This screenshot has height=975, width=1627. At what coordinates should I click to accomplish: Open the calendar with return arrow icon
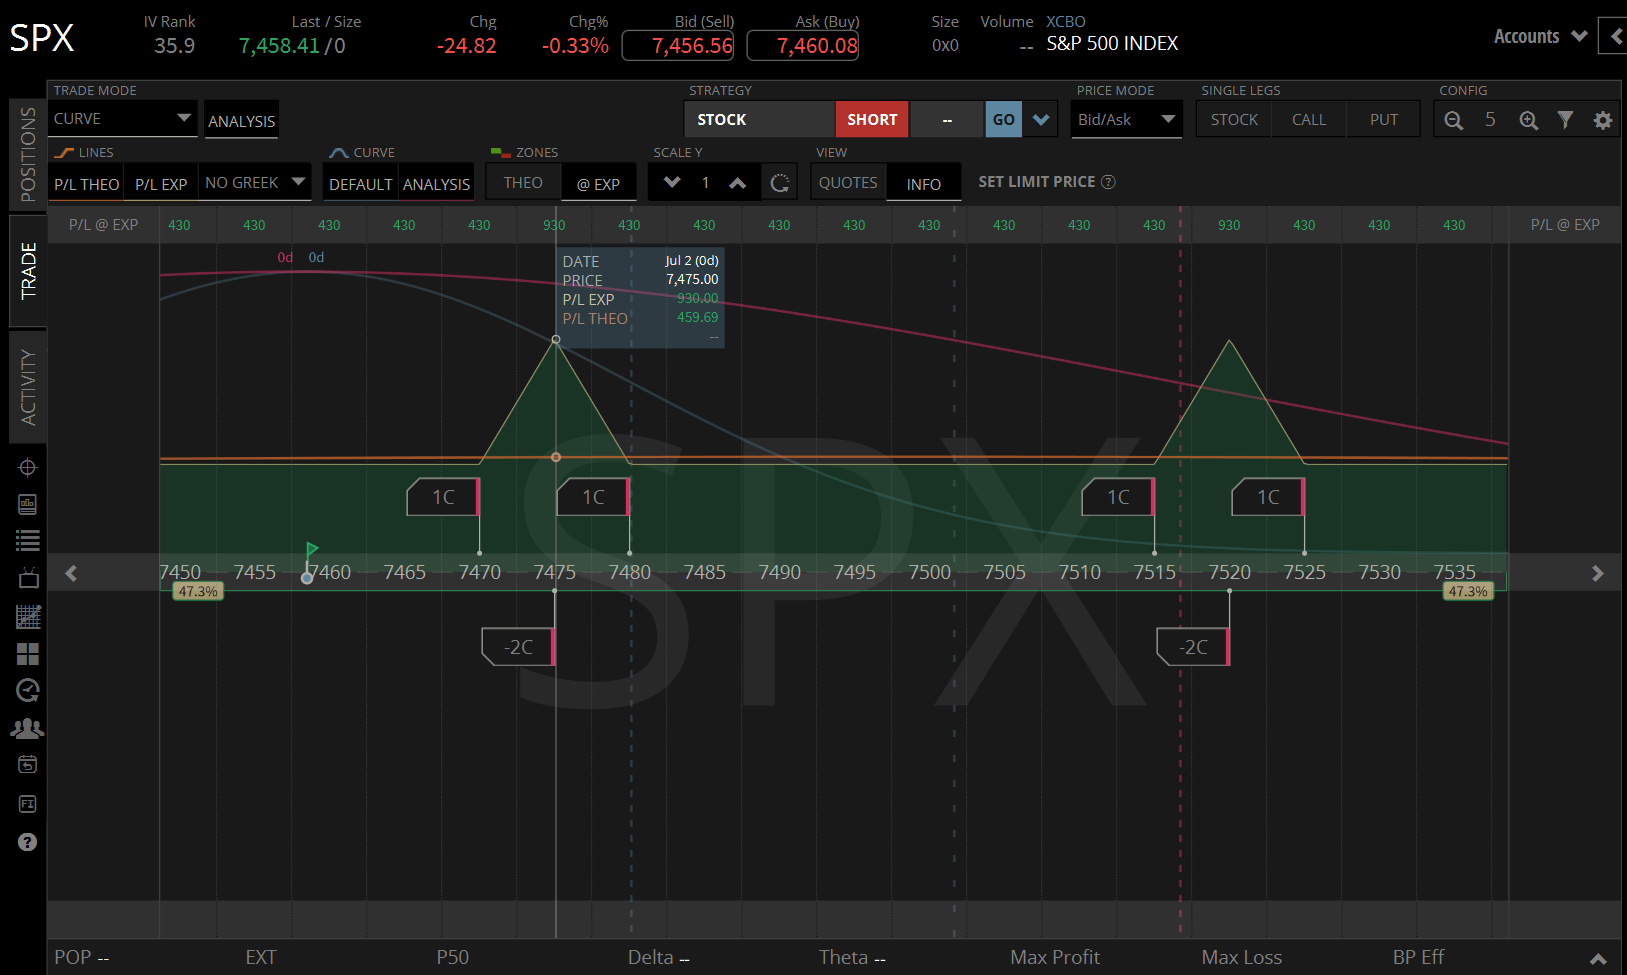27,765
